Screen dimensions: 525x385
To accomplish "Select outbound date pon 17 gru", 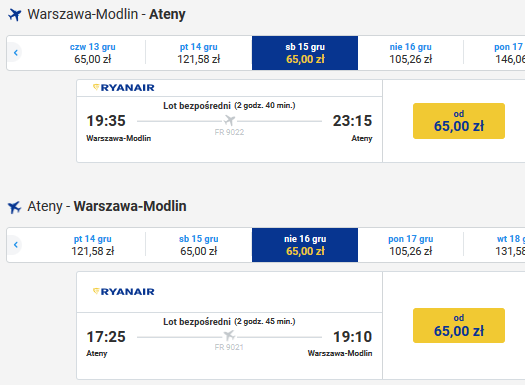I will 495,53.
